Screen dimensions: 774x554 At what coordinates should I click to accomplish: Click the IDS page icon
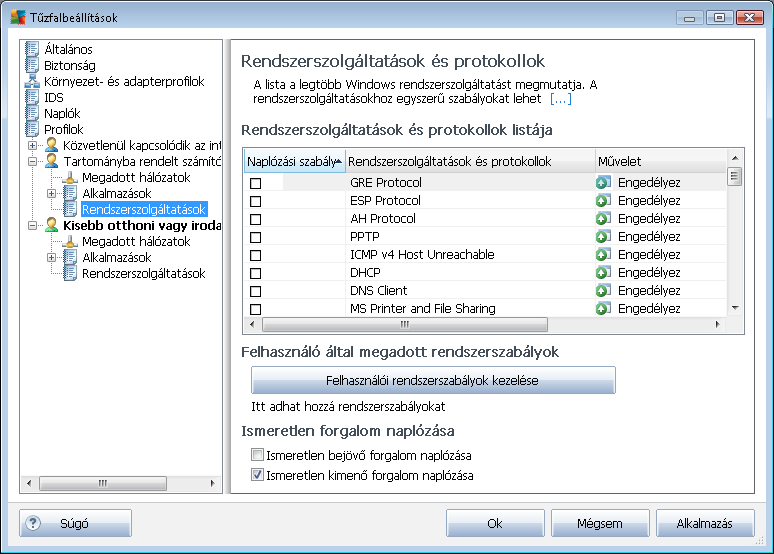click(x=32, y=97)
